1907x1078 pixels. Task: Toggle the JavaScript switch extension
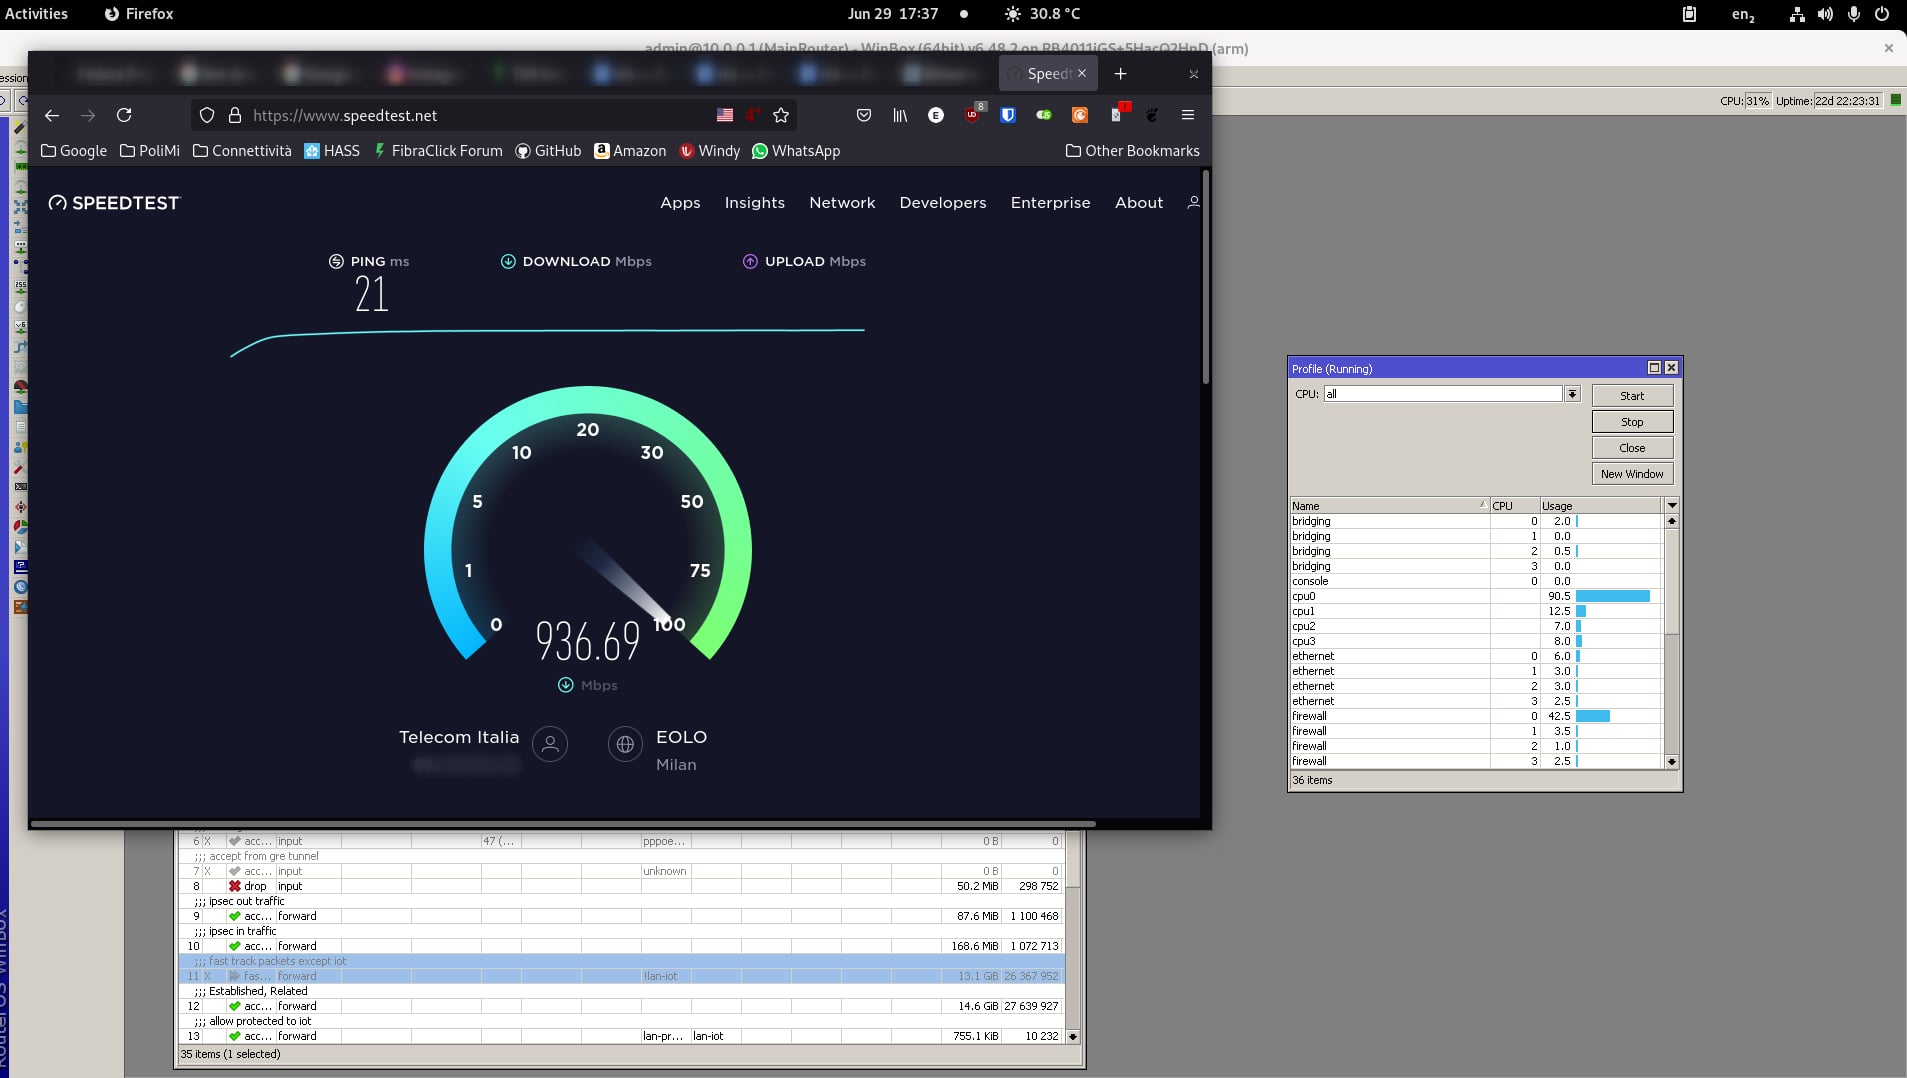tap(1044, 115)
